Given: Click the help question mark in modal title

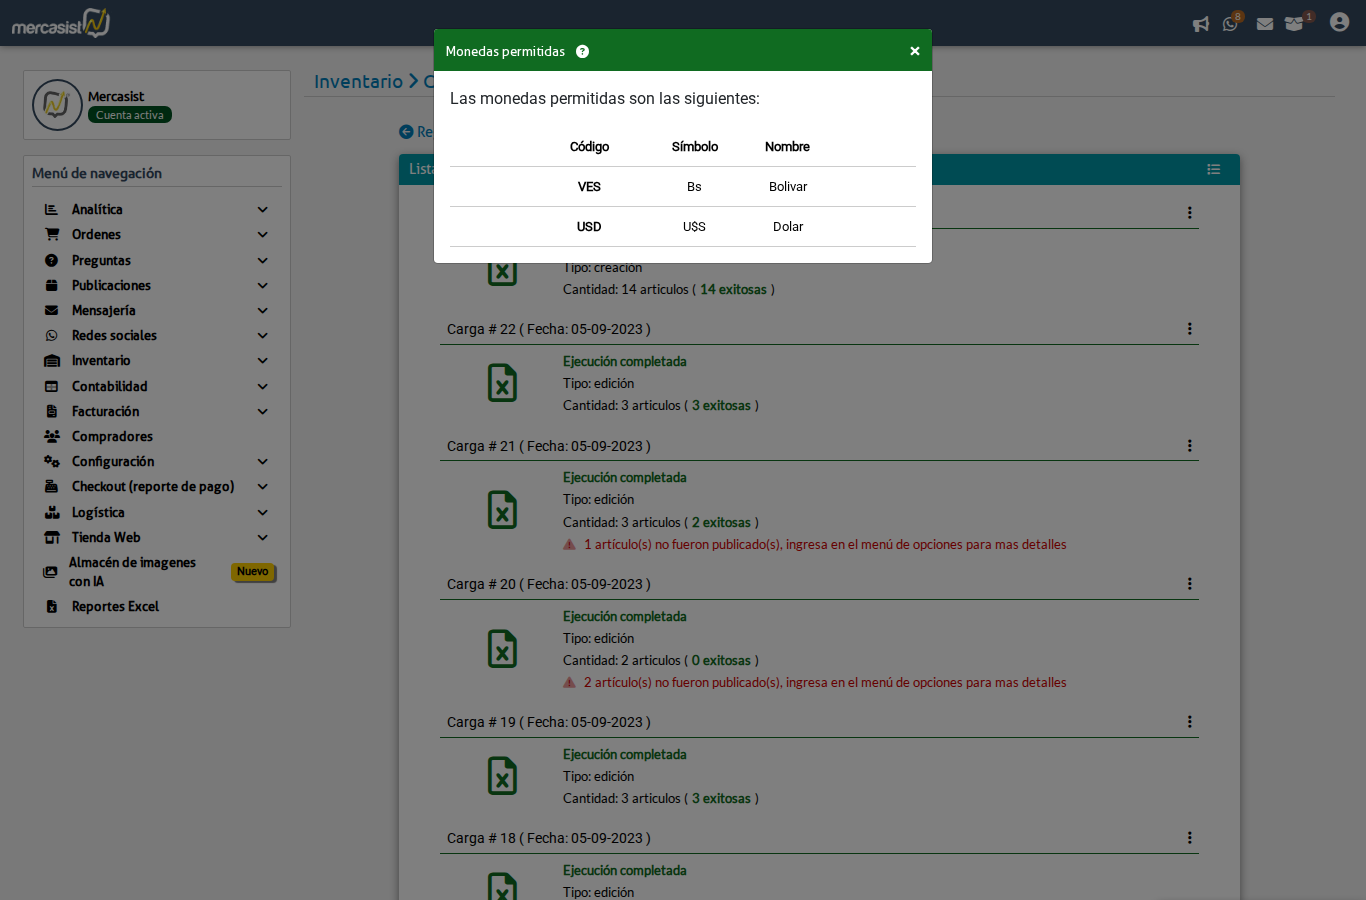Looking at the screenshot, I should 582,51.
